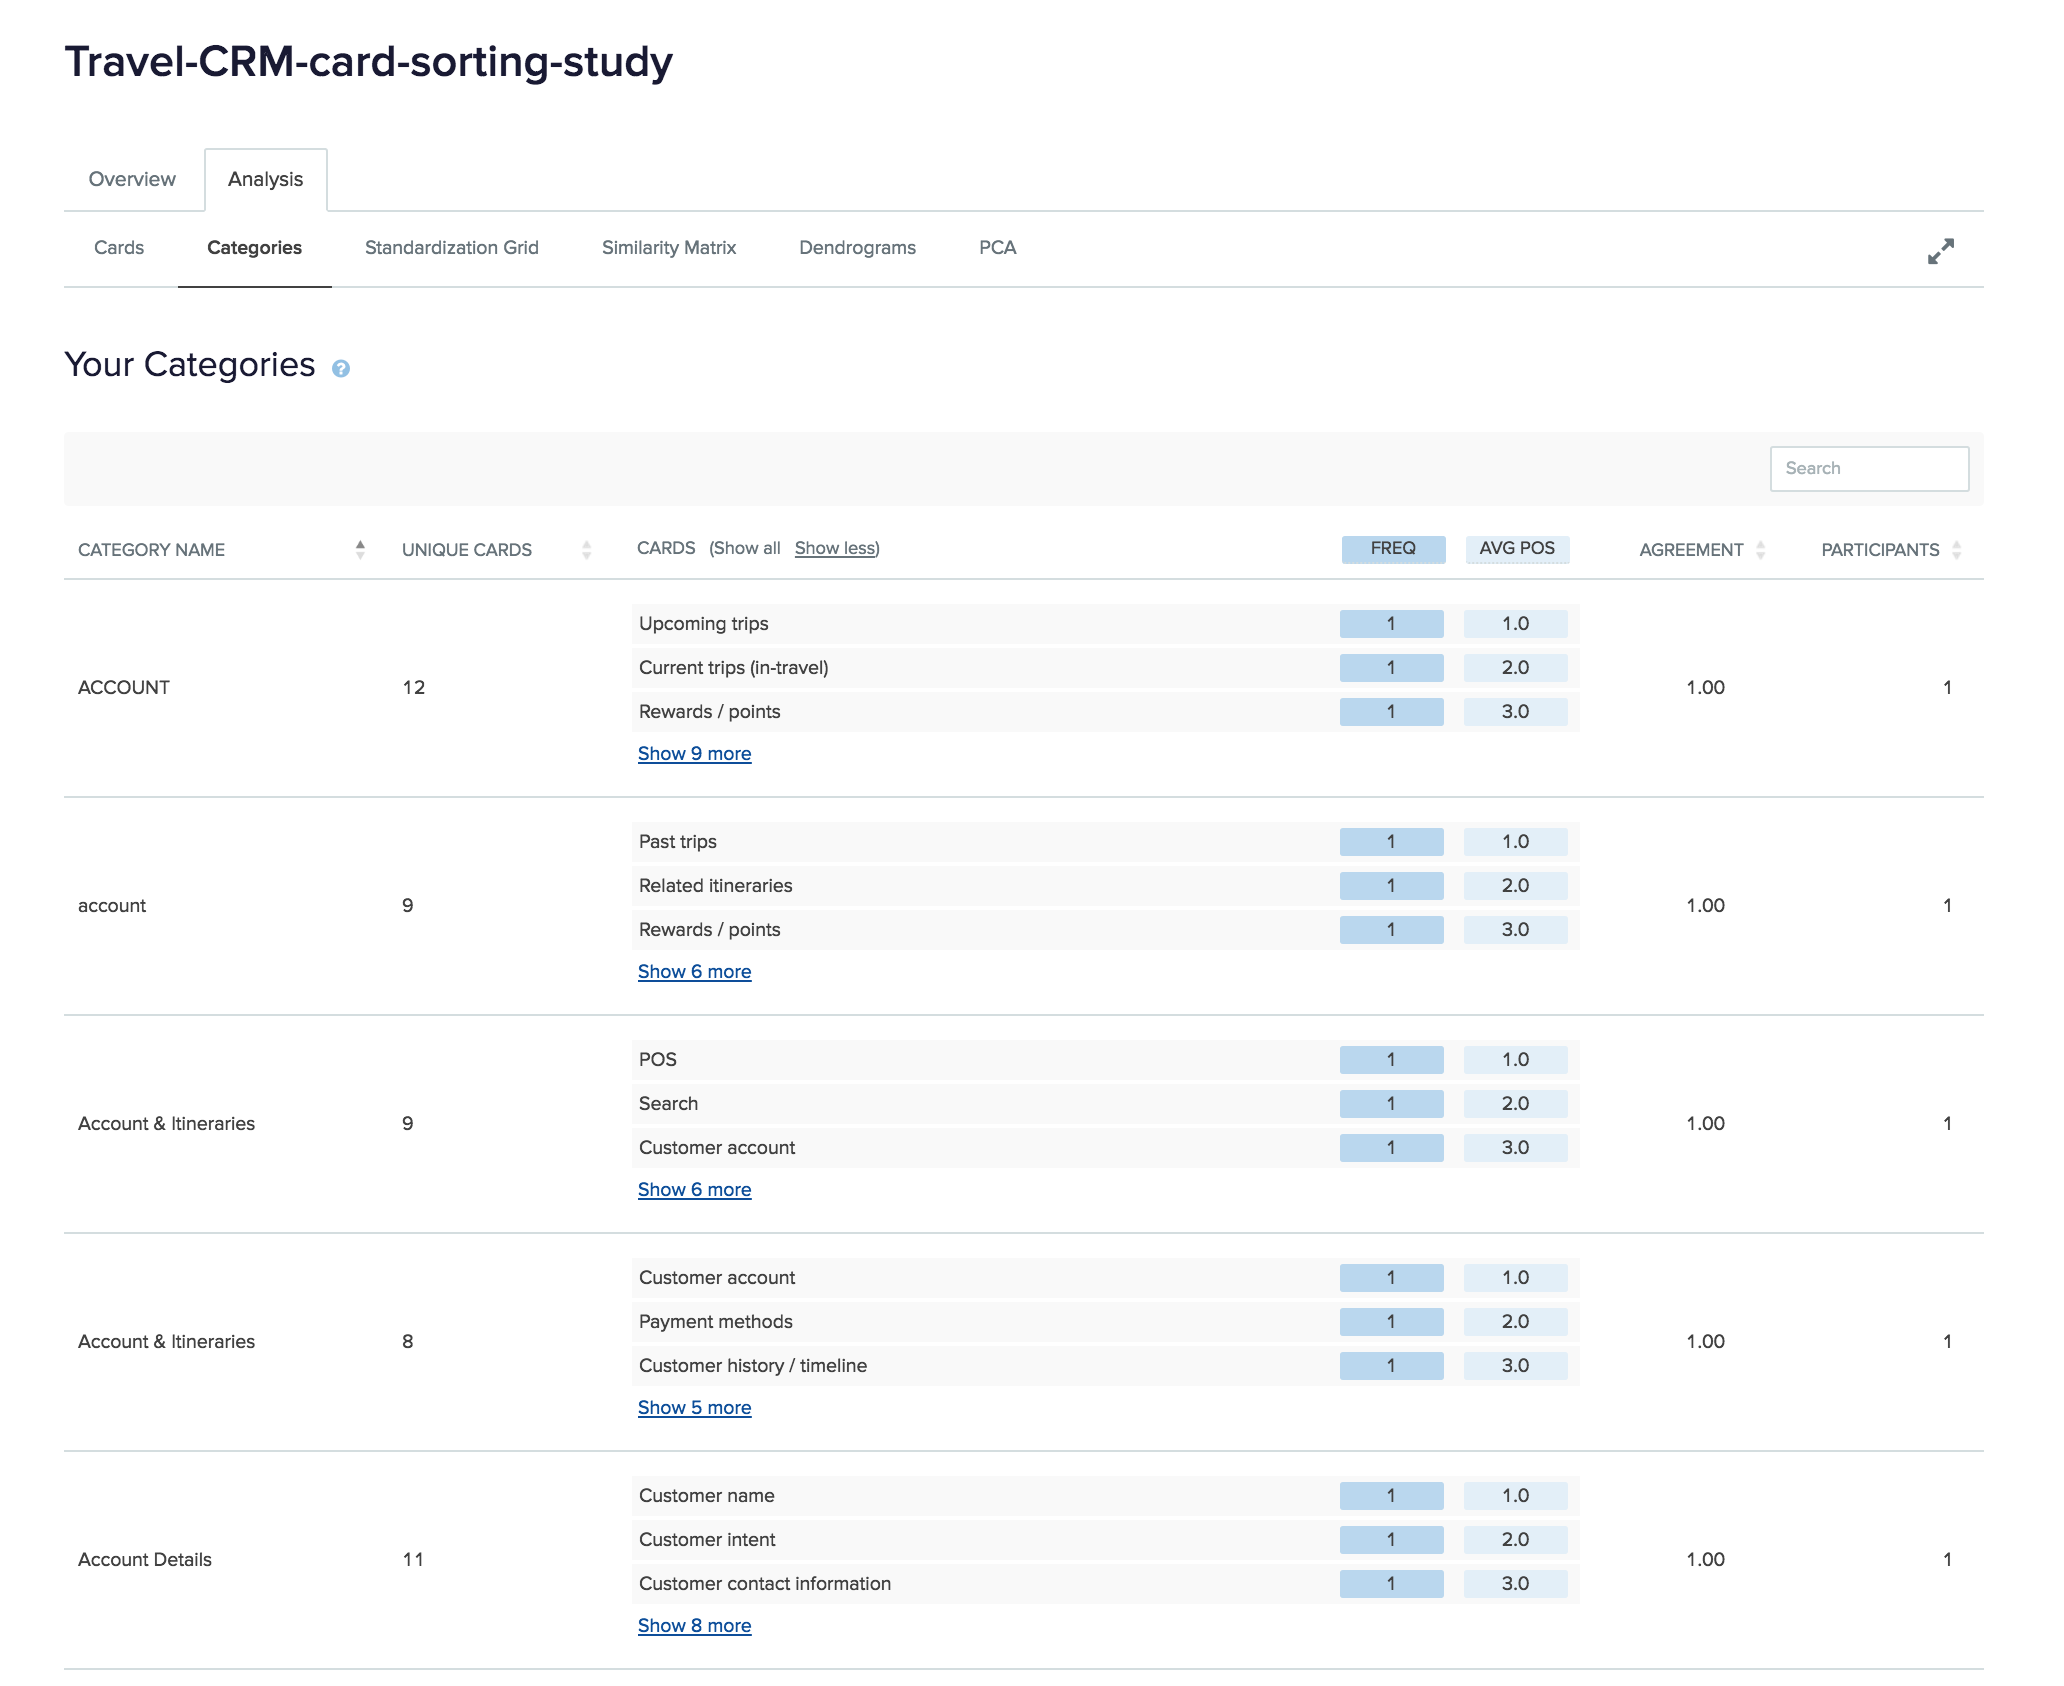Select the Cards sub-tab
2064x1686 pixels.
pyautogui.click(x=119, y=248)
